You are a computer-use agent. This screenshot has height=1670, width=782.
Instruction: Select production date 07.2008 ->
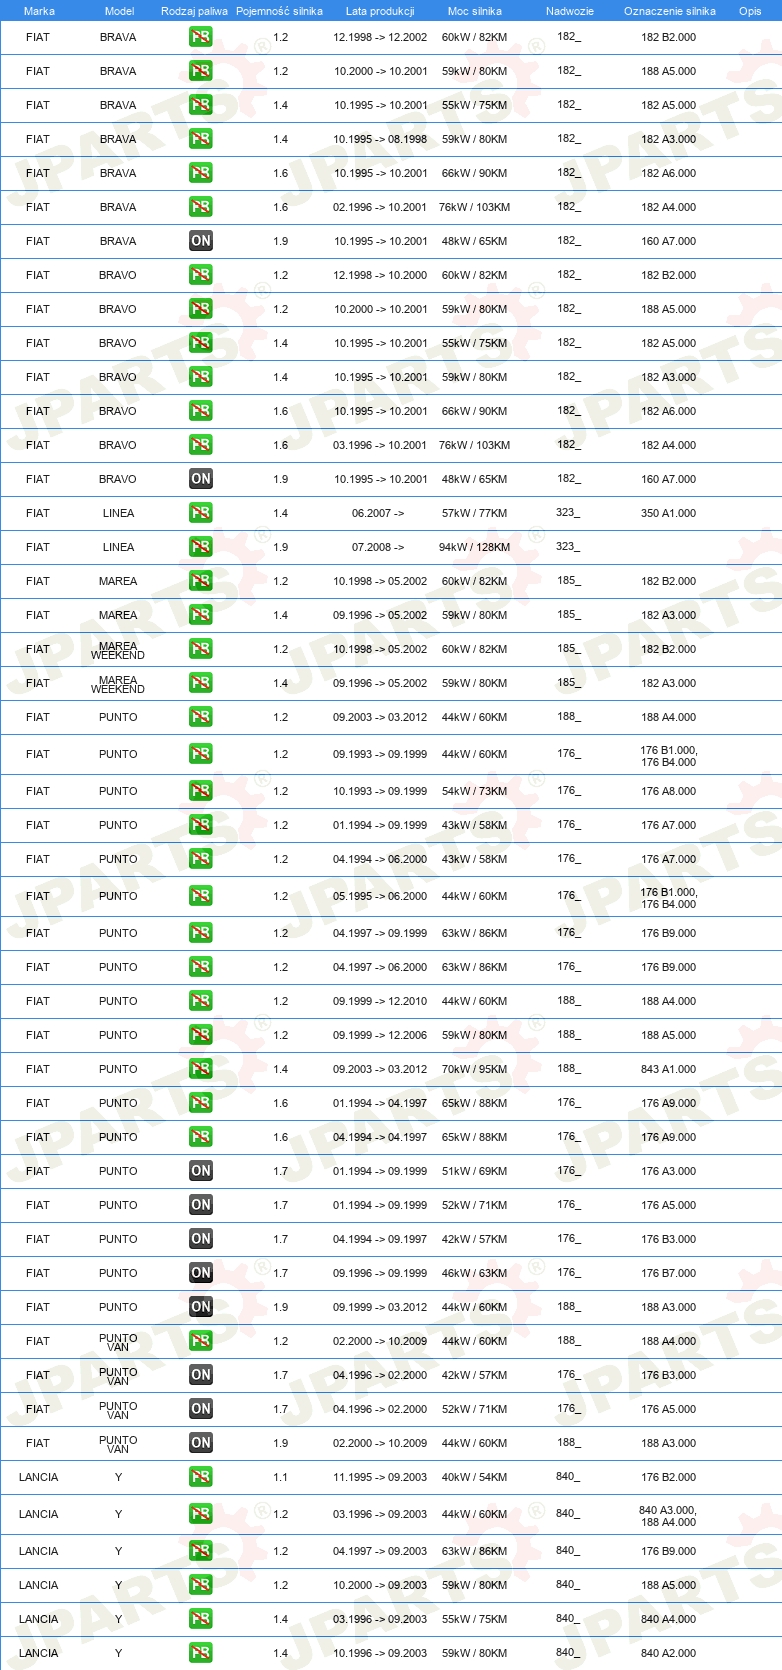(378, 547)
